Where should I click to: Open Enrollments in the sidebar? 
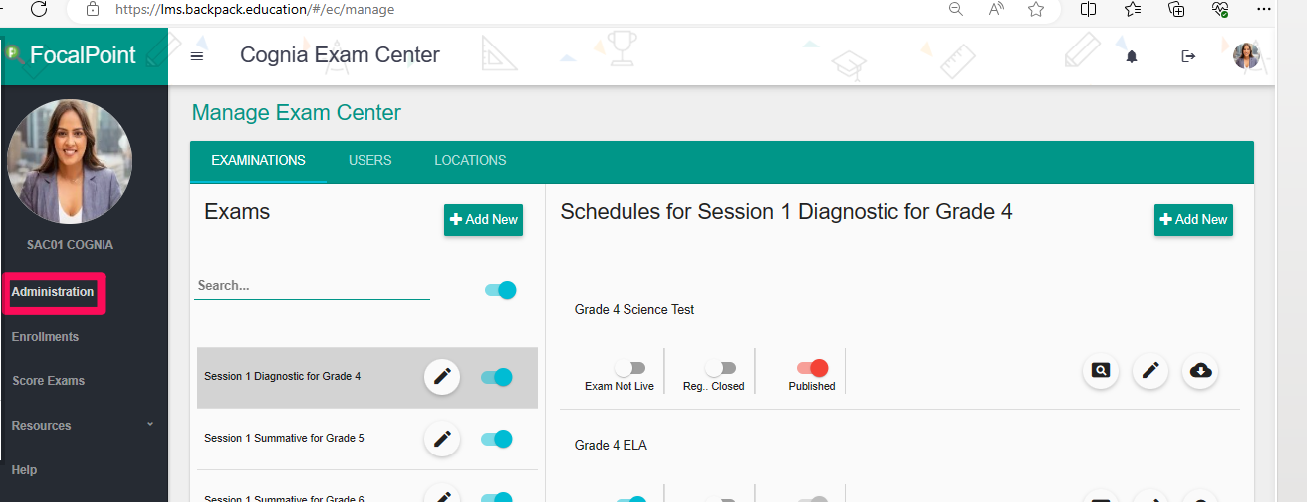[45, 337]
